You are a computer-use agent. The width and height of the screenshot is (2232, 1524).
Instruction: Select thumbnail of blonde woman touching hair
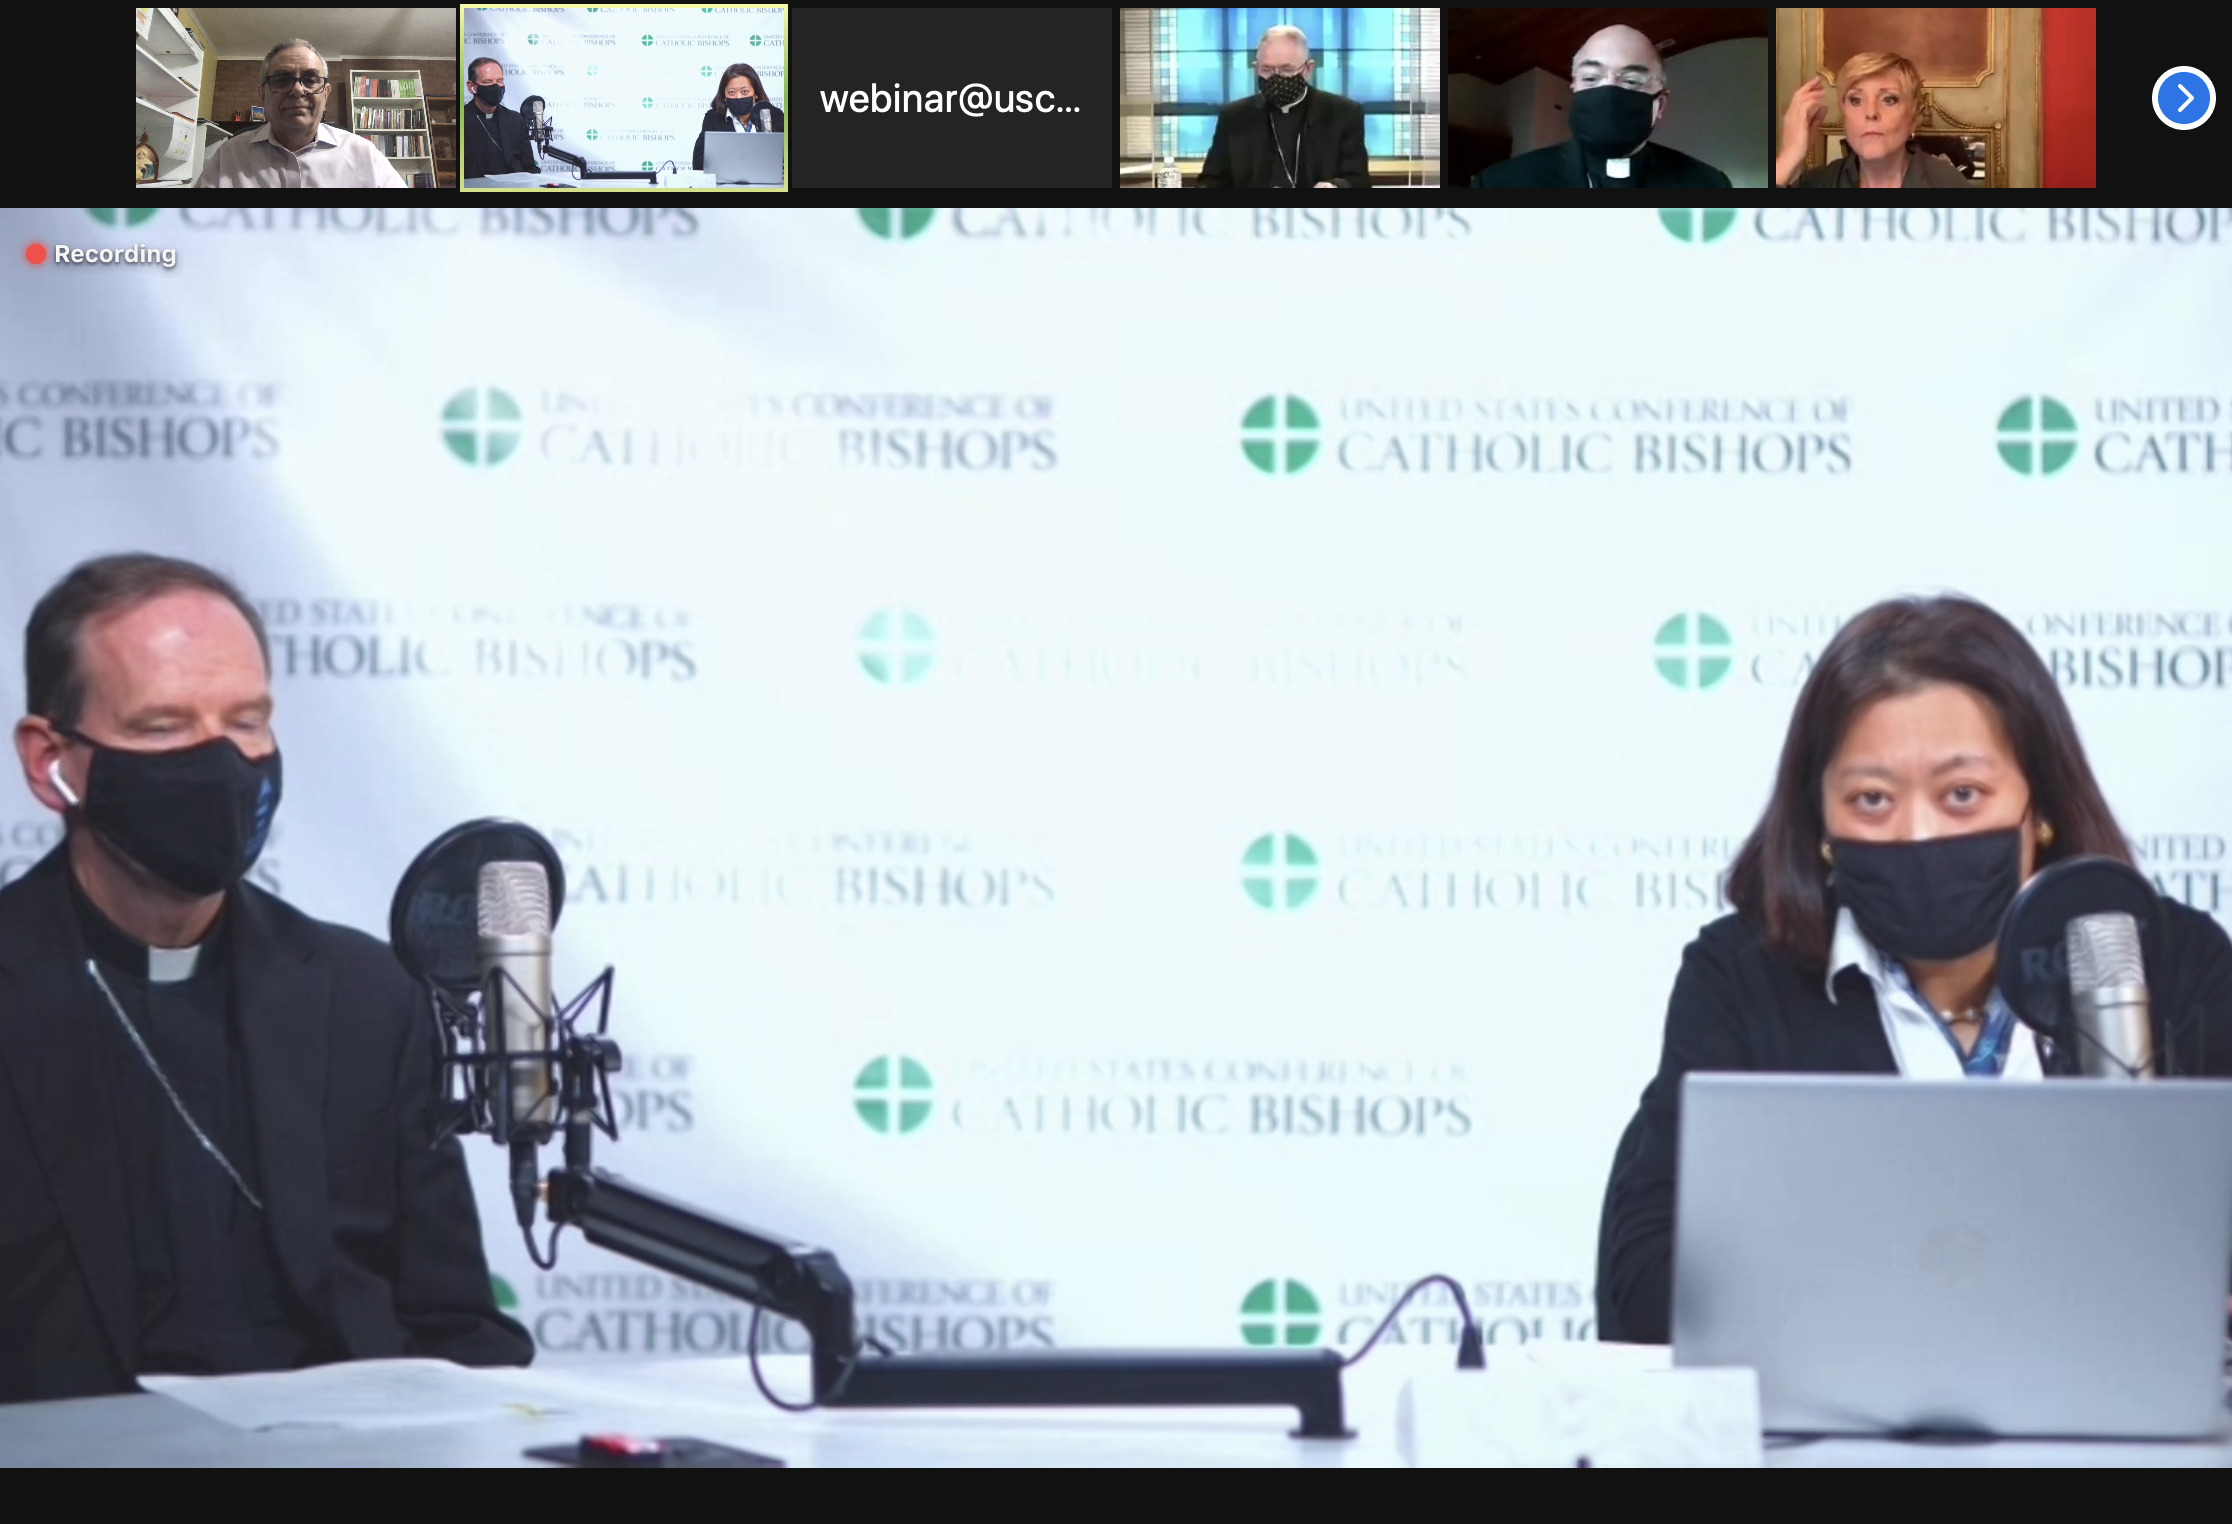1935,98
